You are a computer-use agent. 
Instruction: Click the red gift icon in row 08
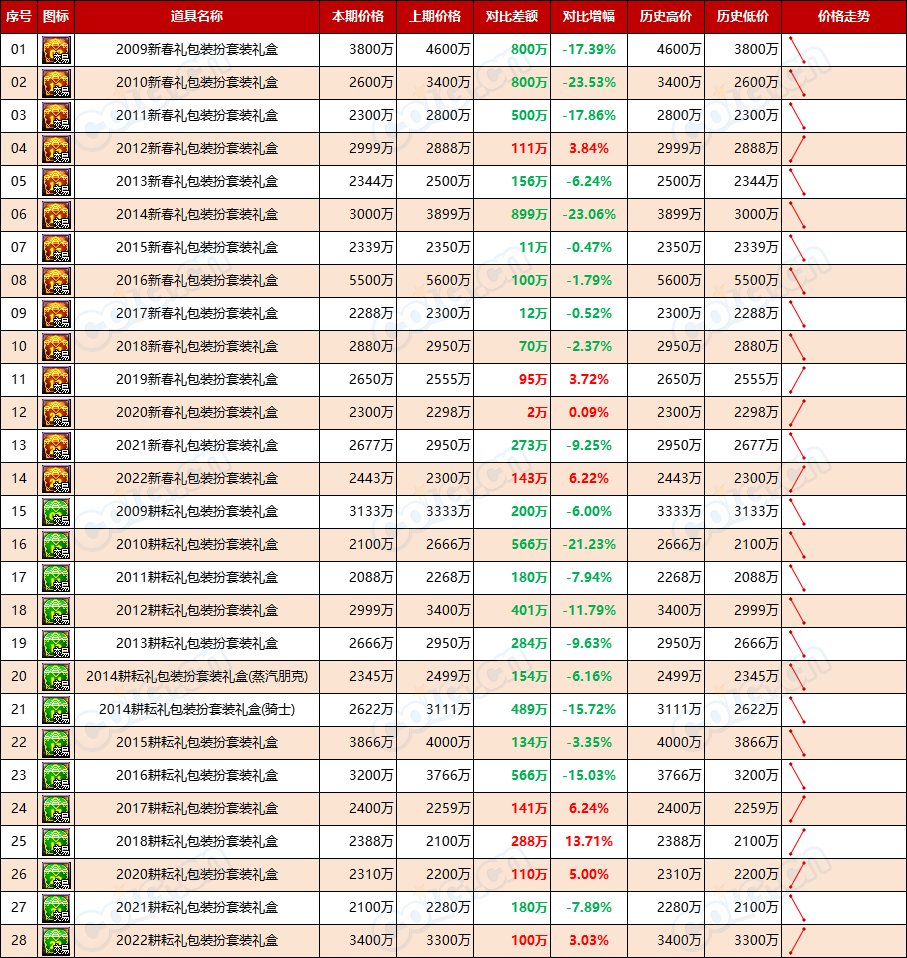(56, 281)
